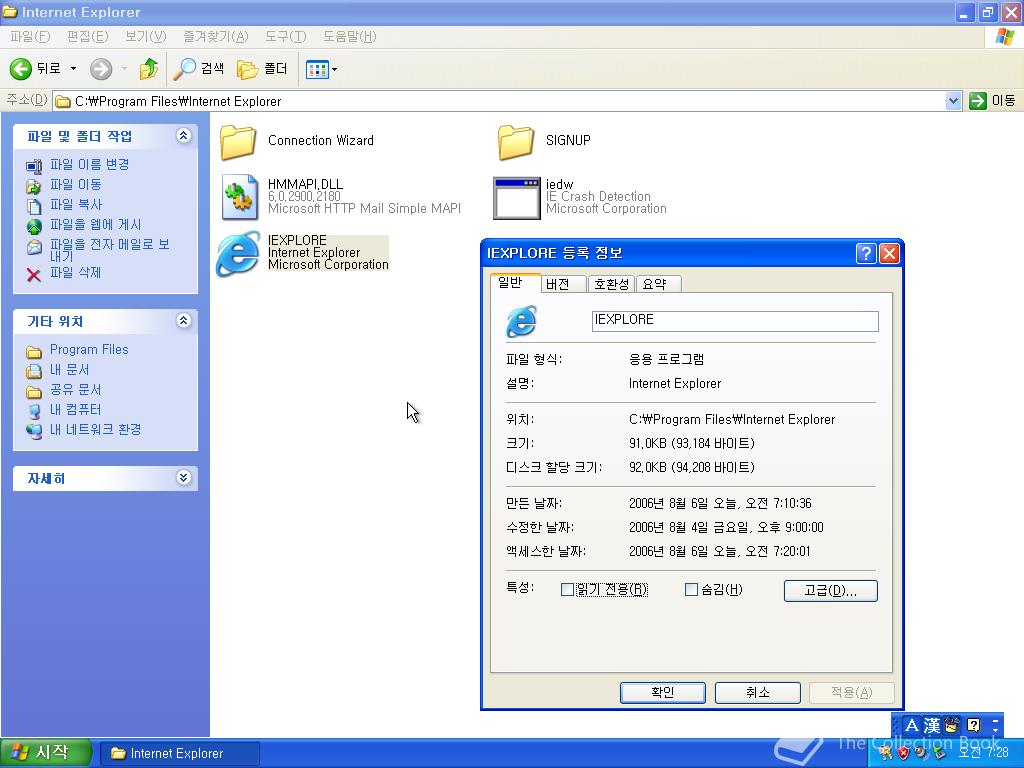Click the IEXPLORE file name field

735,321
